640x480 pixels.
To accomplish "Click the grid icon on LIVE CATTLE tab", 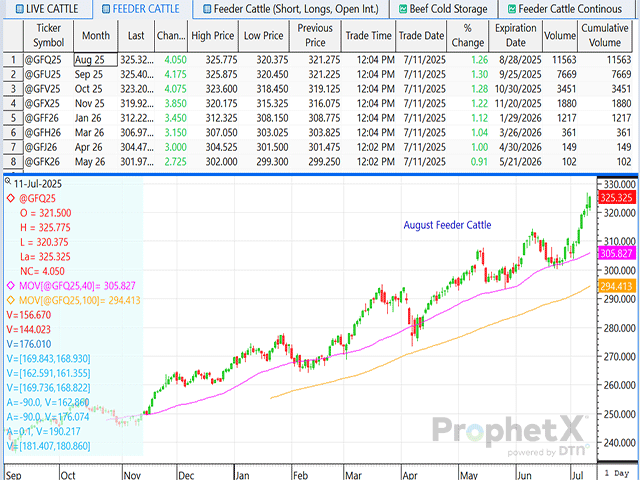I will (19, 9).
